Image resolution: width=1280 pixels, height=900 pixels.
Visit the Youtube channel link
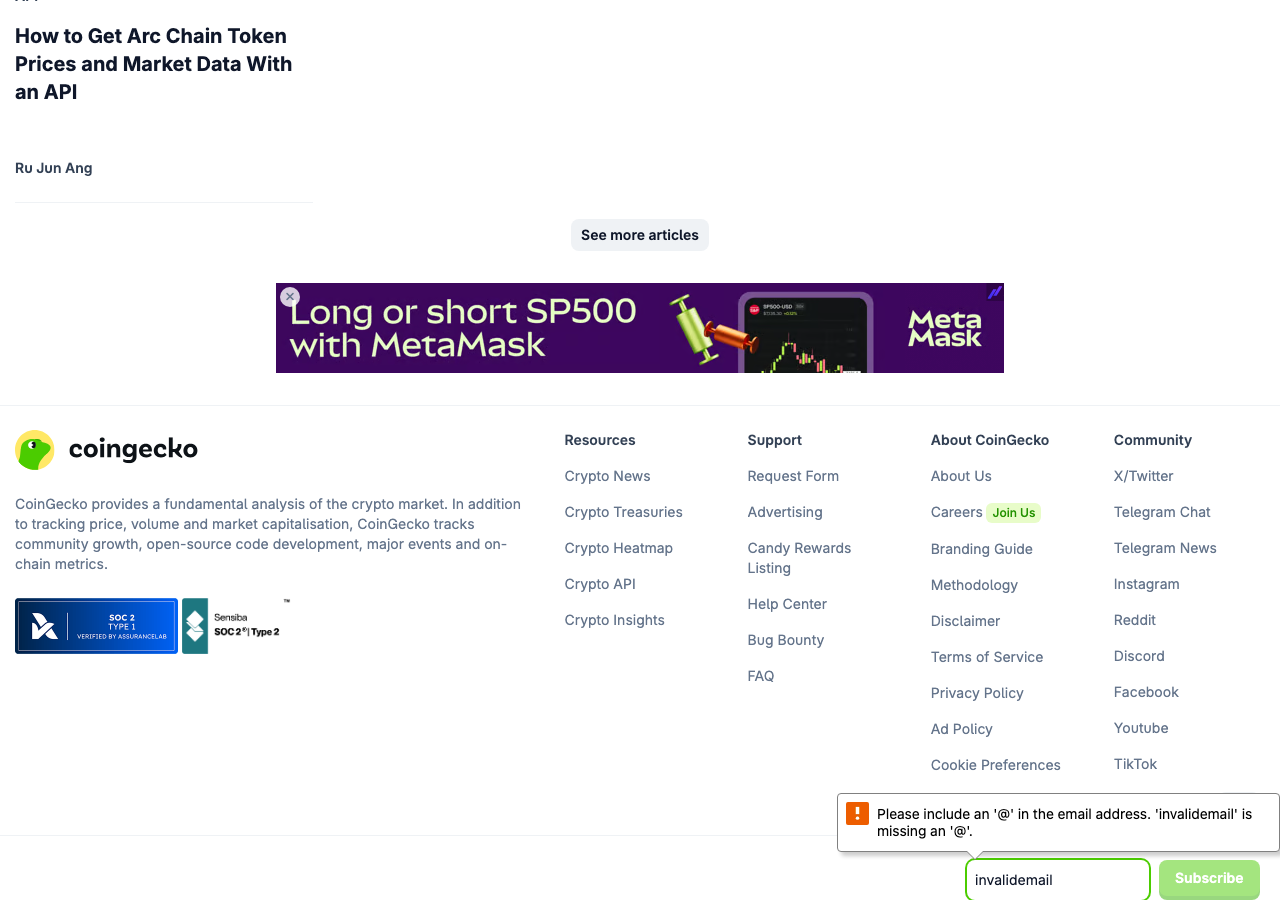coord(1141,728)
